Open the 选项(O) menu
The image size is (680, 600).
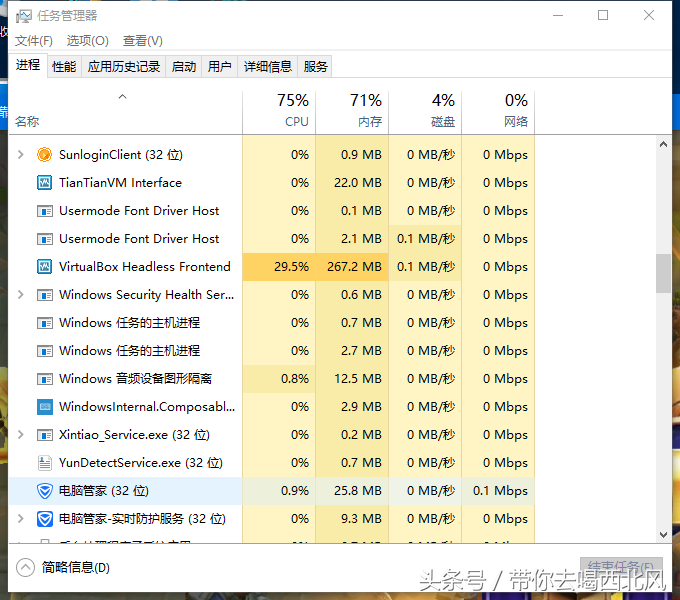(87, 41)
